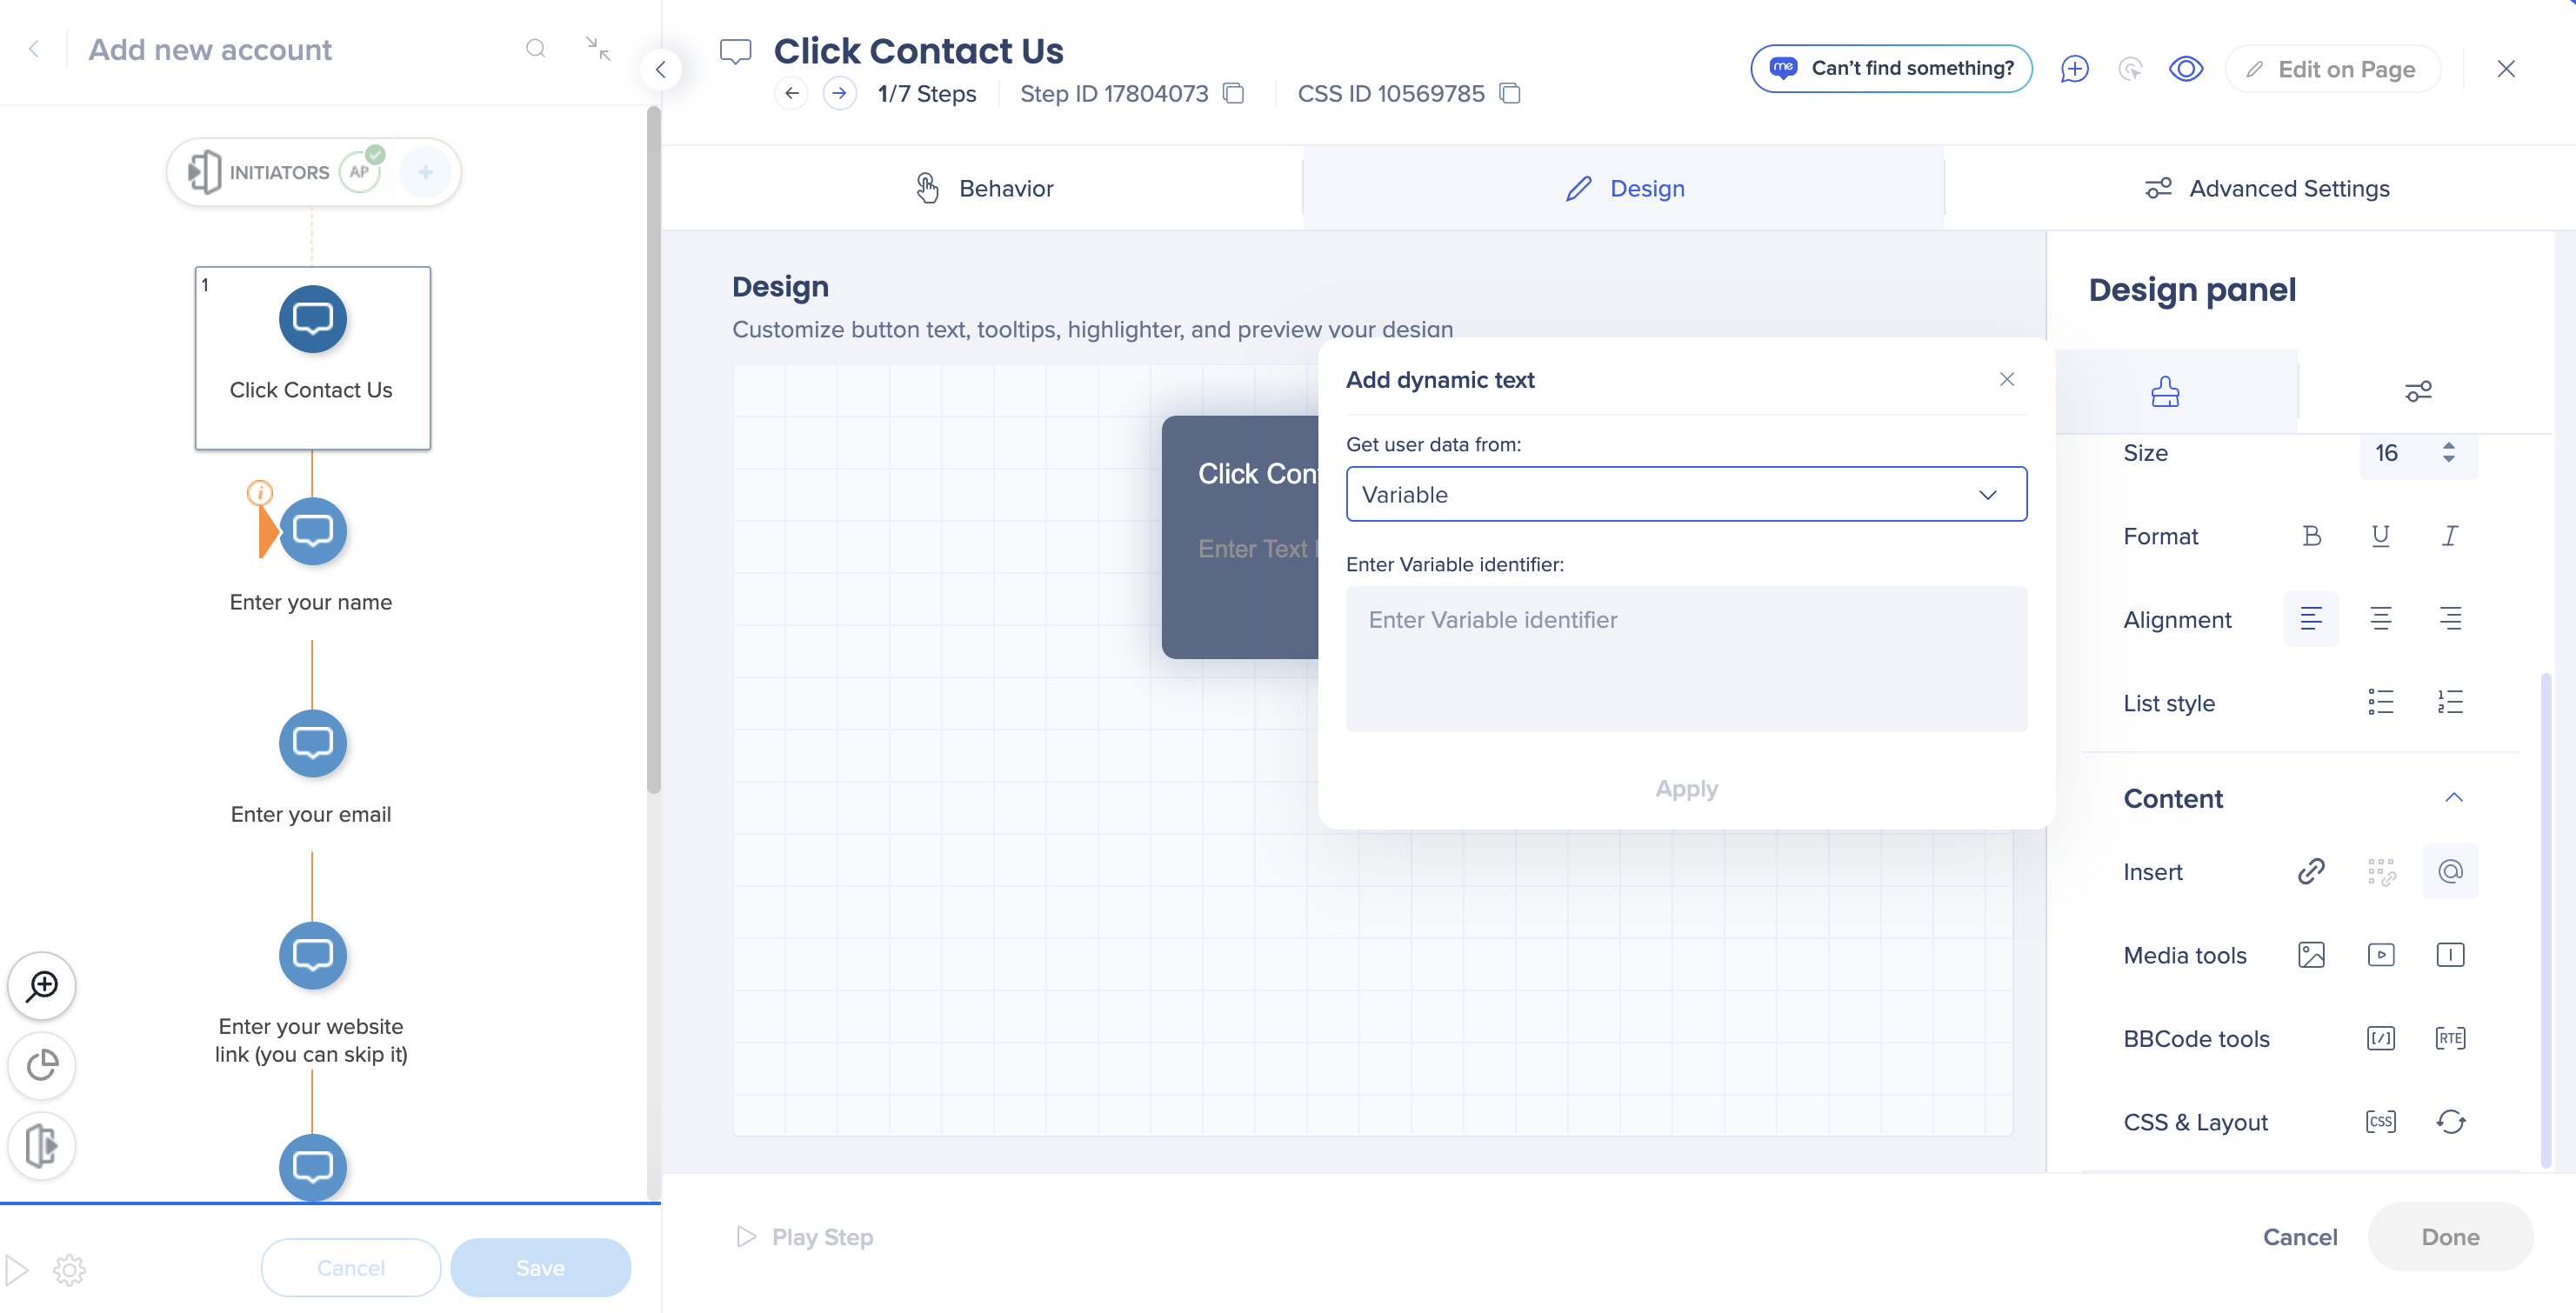Collapse the Content section
The height and width of the screenshot is (1313, 2576).
[x=2453, y=798]
